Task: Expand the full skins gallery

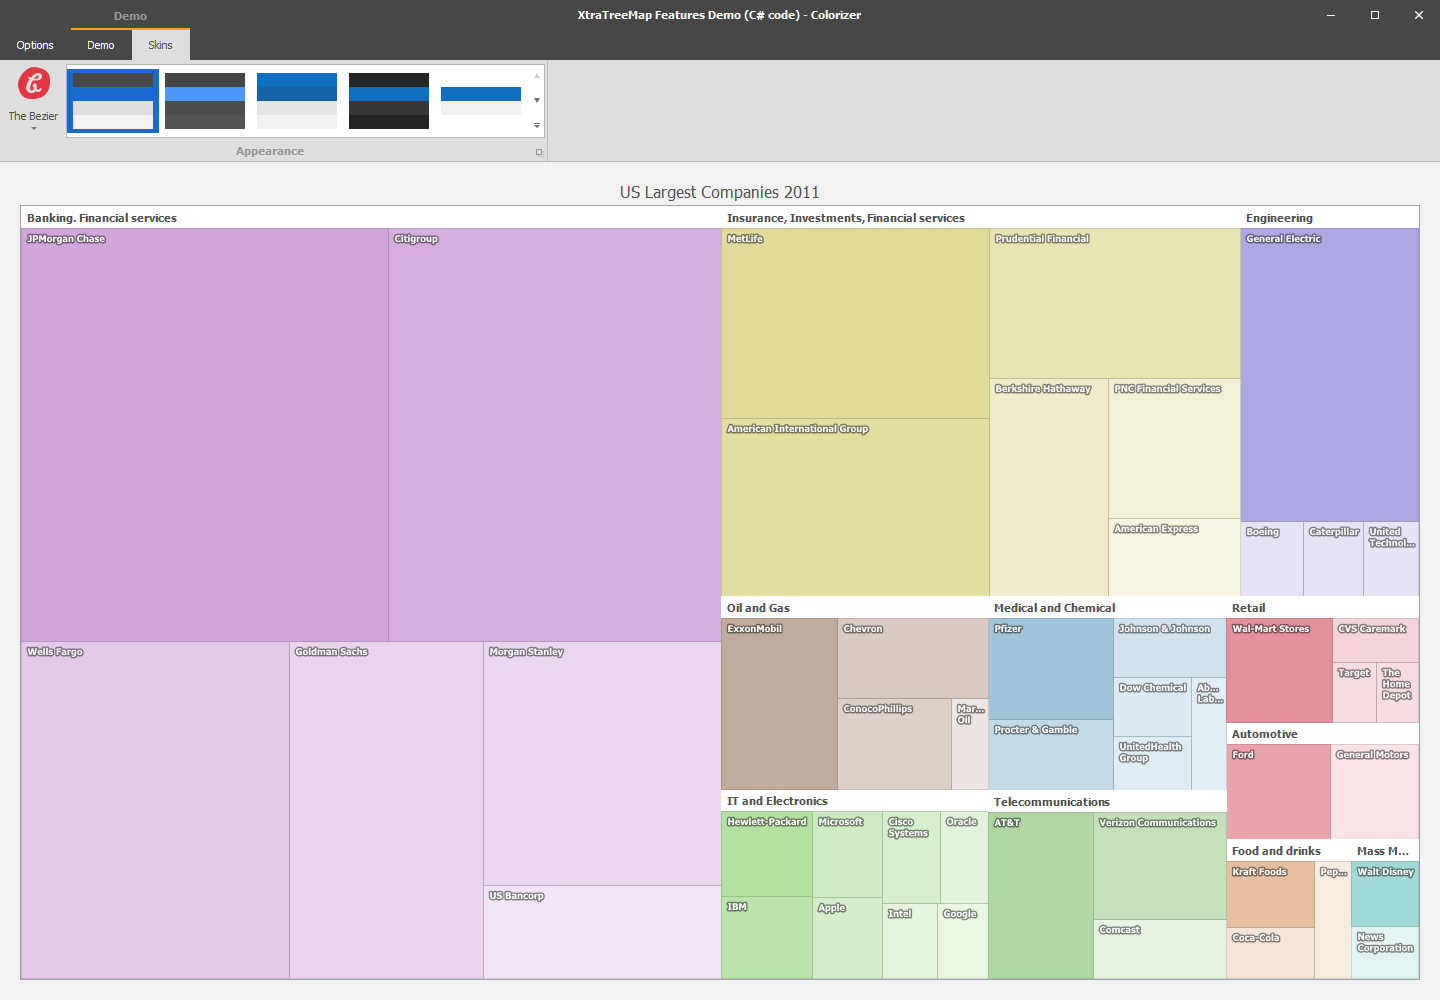Action: 537,123
